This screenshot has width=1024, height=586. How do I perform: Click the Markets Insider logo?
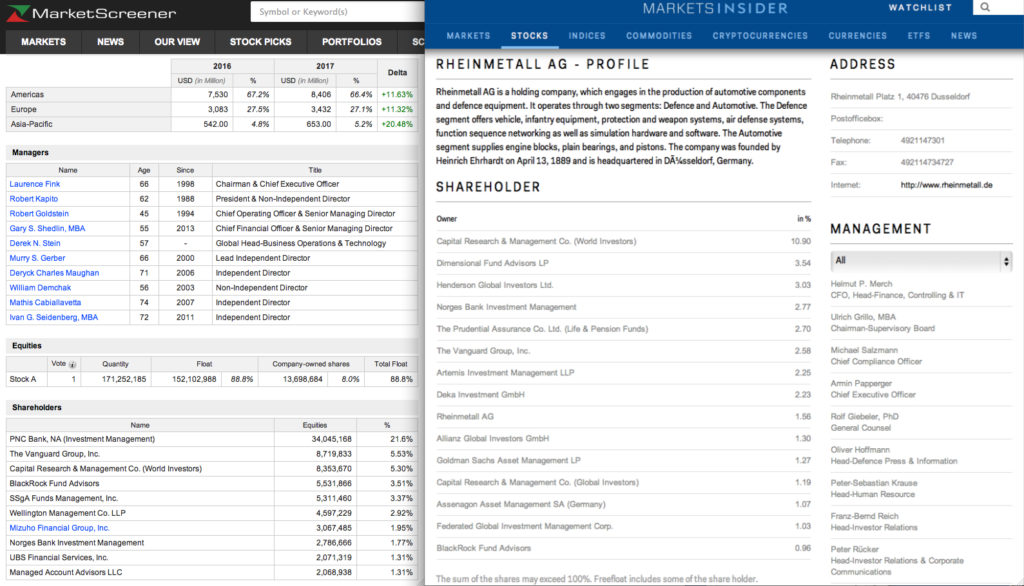pyautogui.click(x=715, y=8)
